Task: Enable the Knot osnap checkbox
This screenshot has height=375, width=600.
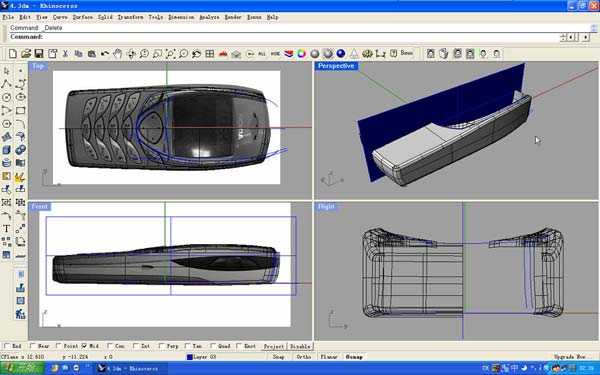Action: [239, 346]
